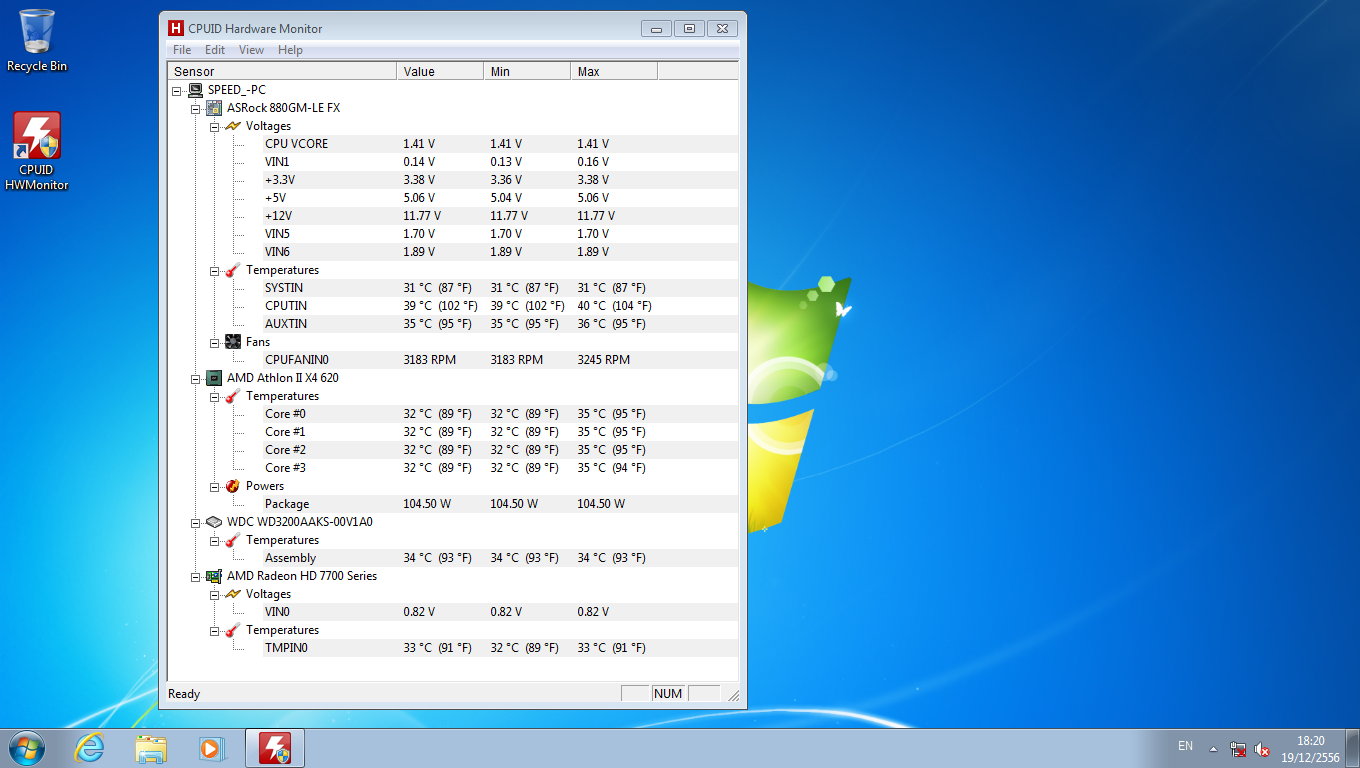Click the Max column header
This screenshot has width=1360, height=768.
tap(614, 71)
